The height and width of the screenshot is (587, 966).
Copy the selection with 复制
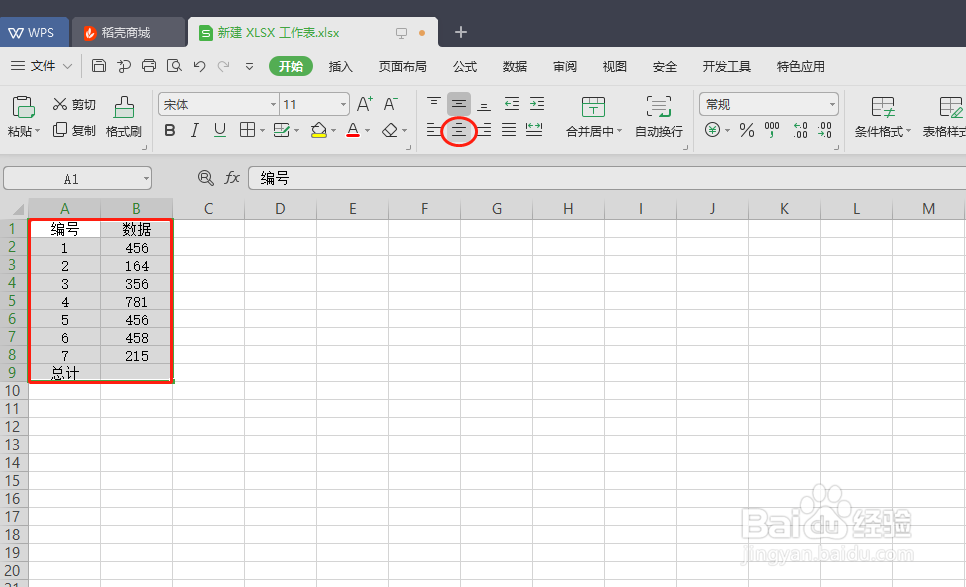point(74,130)
